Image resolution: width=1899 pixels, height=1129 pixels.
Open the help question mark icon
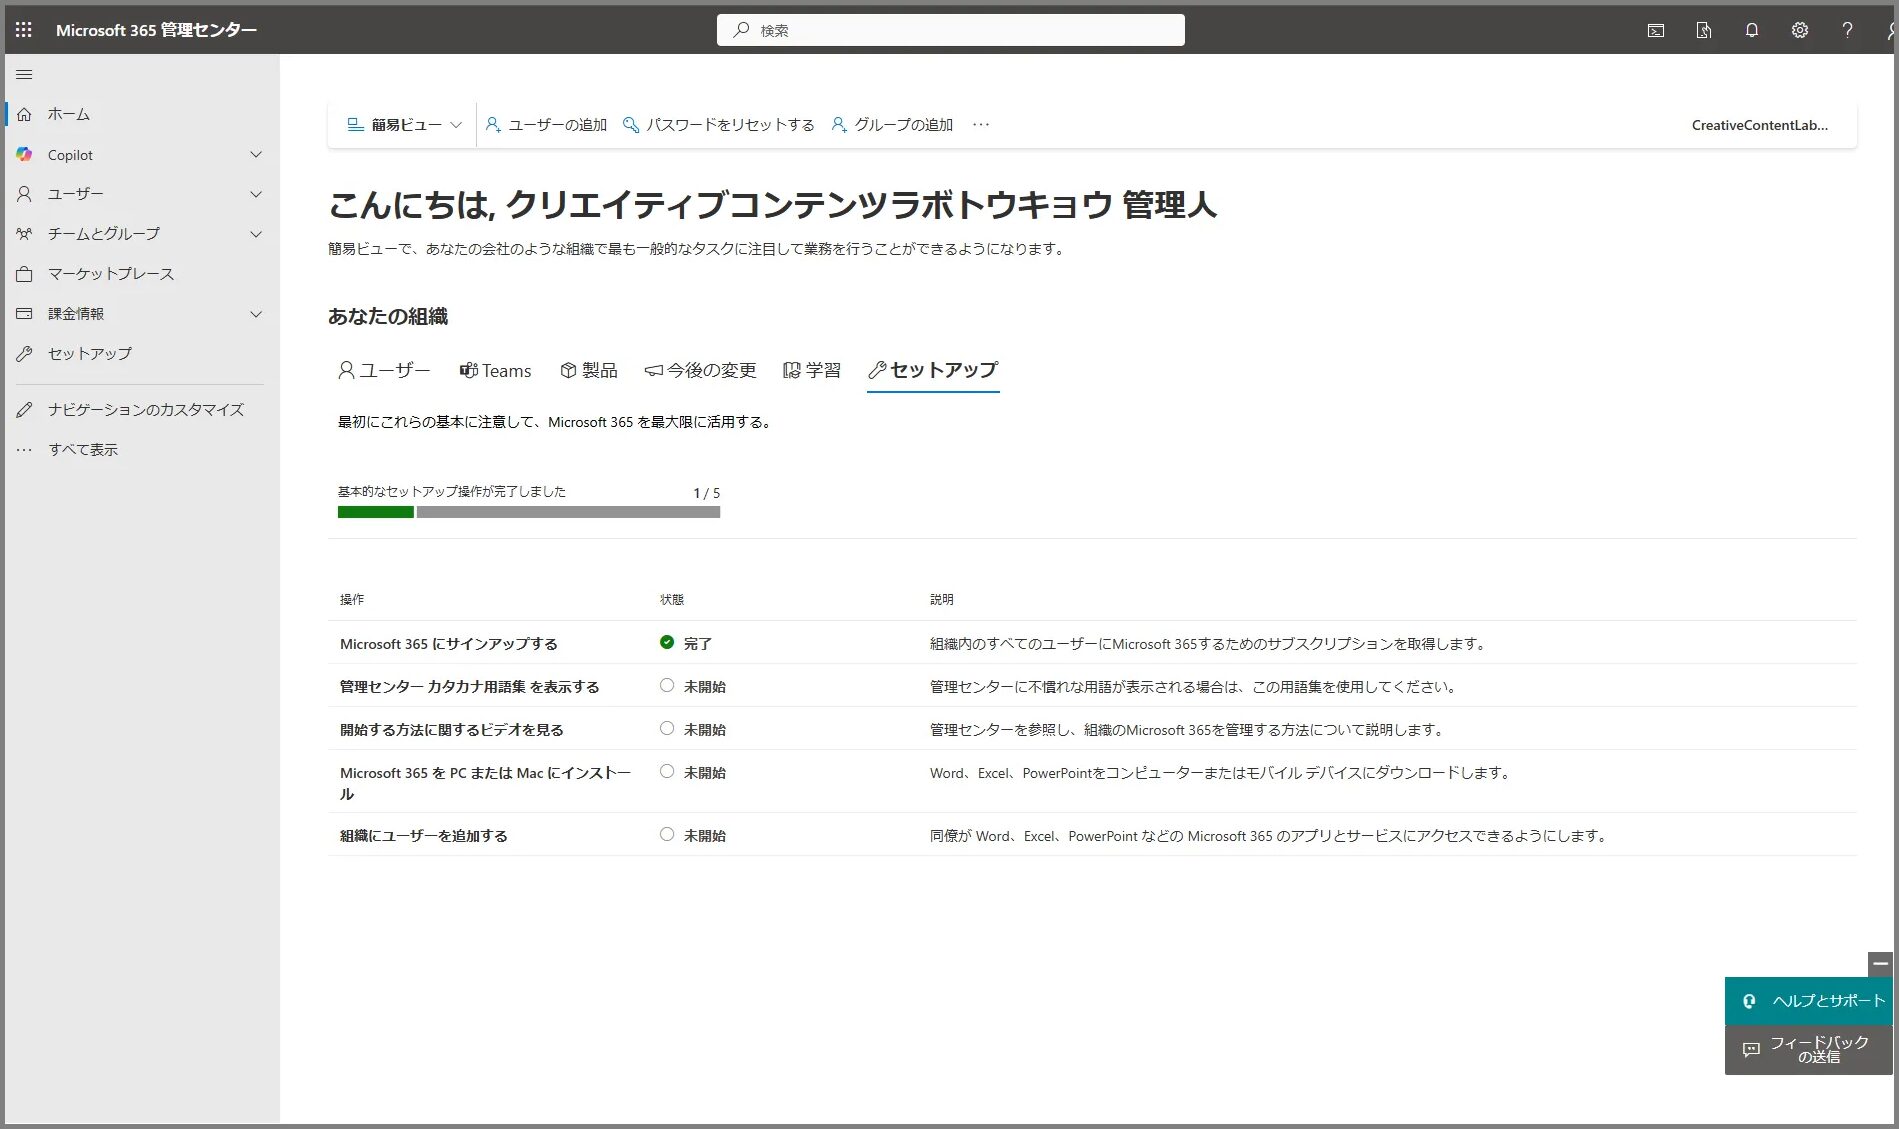(x=1847, y=30)
